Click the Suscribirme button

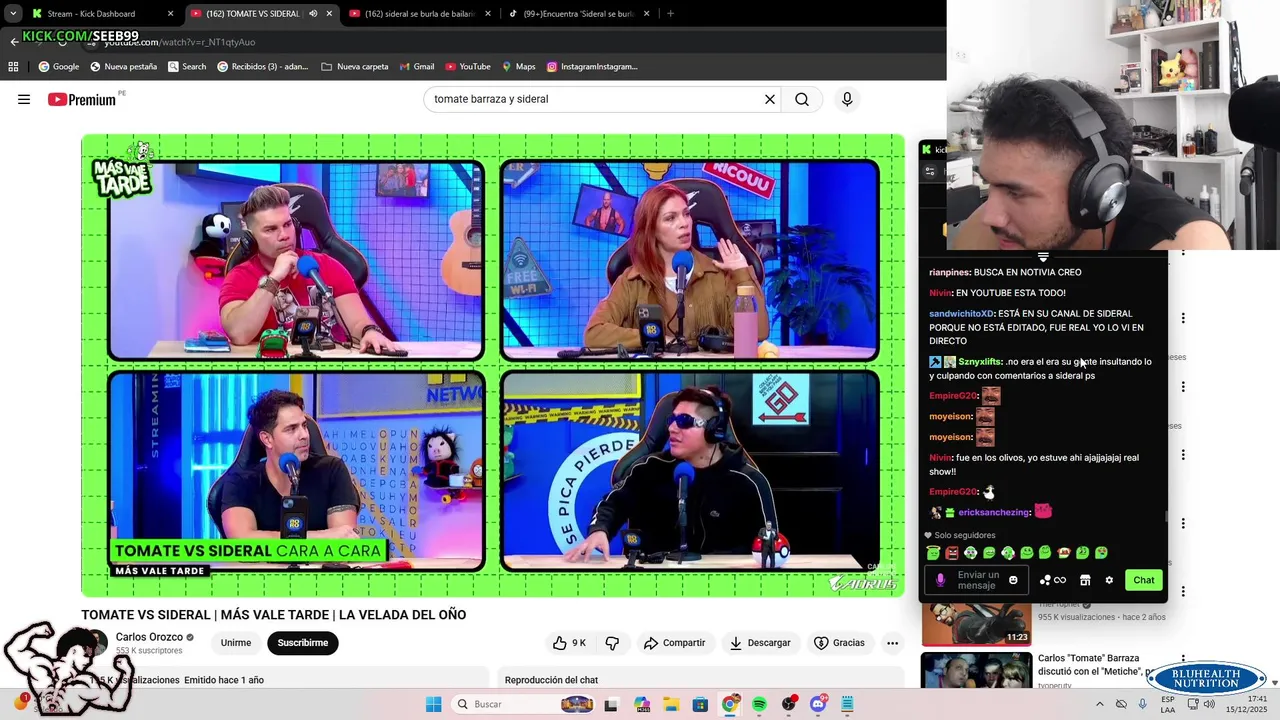tap(303, 643)
